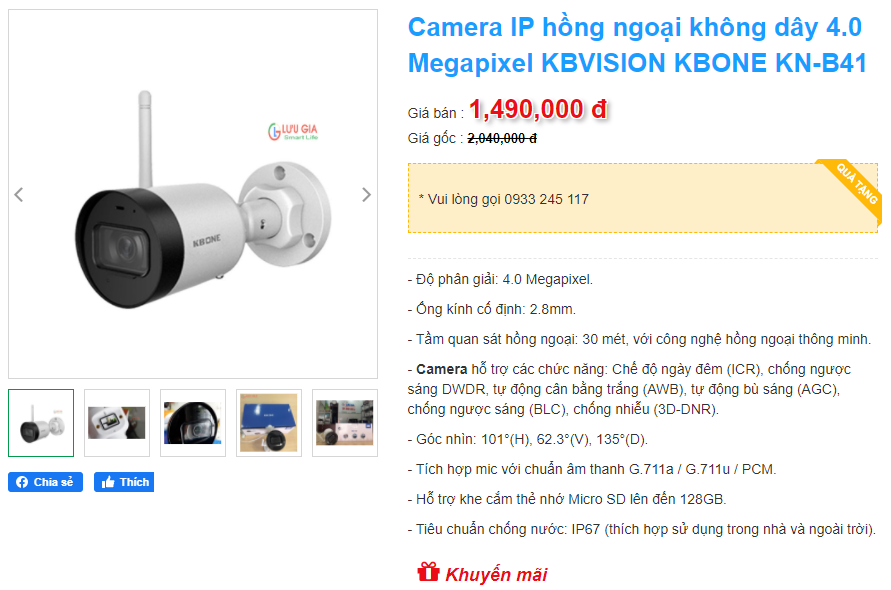Click the sale price 1,490,000 đ
This screenshot has width=891, height=590.
pos(538,109)
